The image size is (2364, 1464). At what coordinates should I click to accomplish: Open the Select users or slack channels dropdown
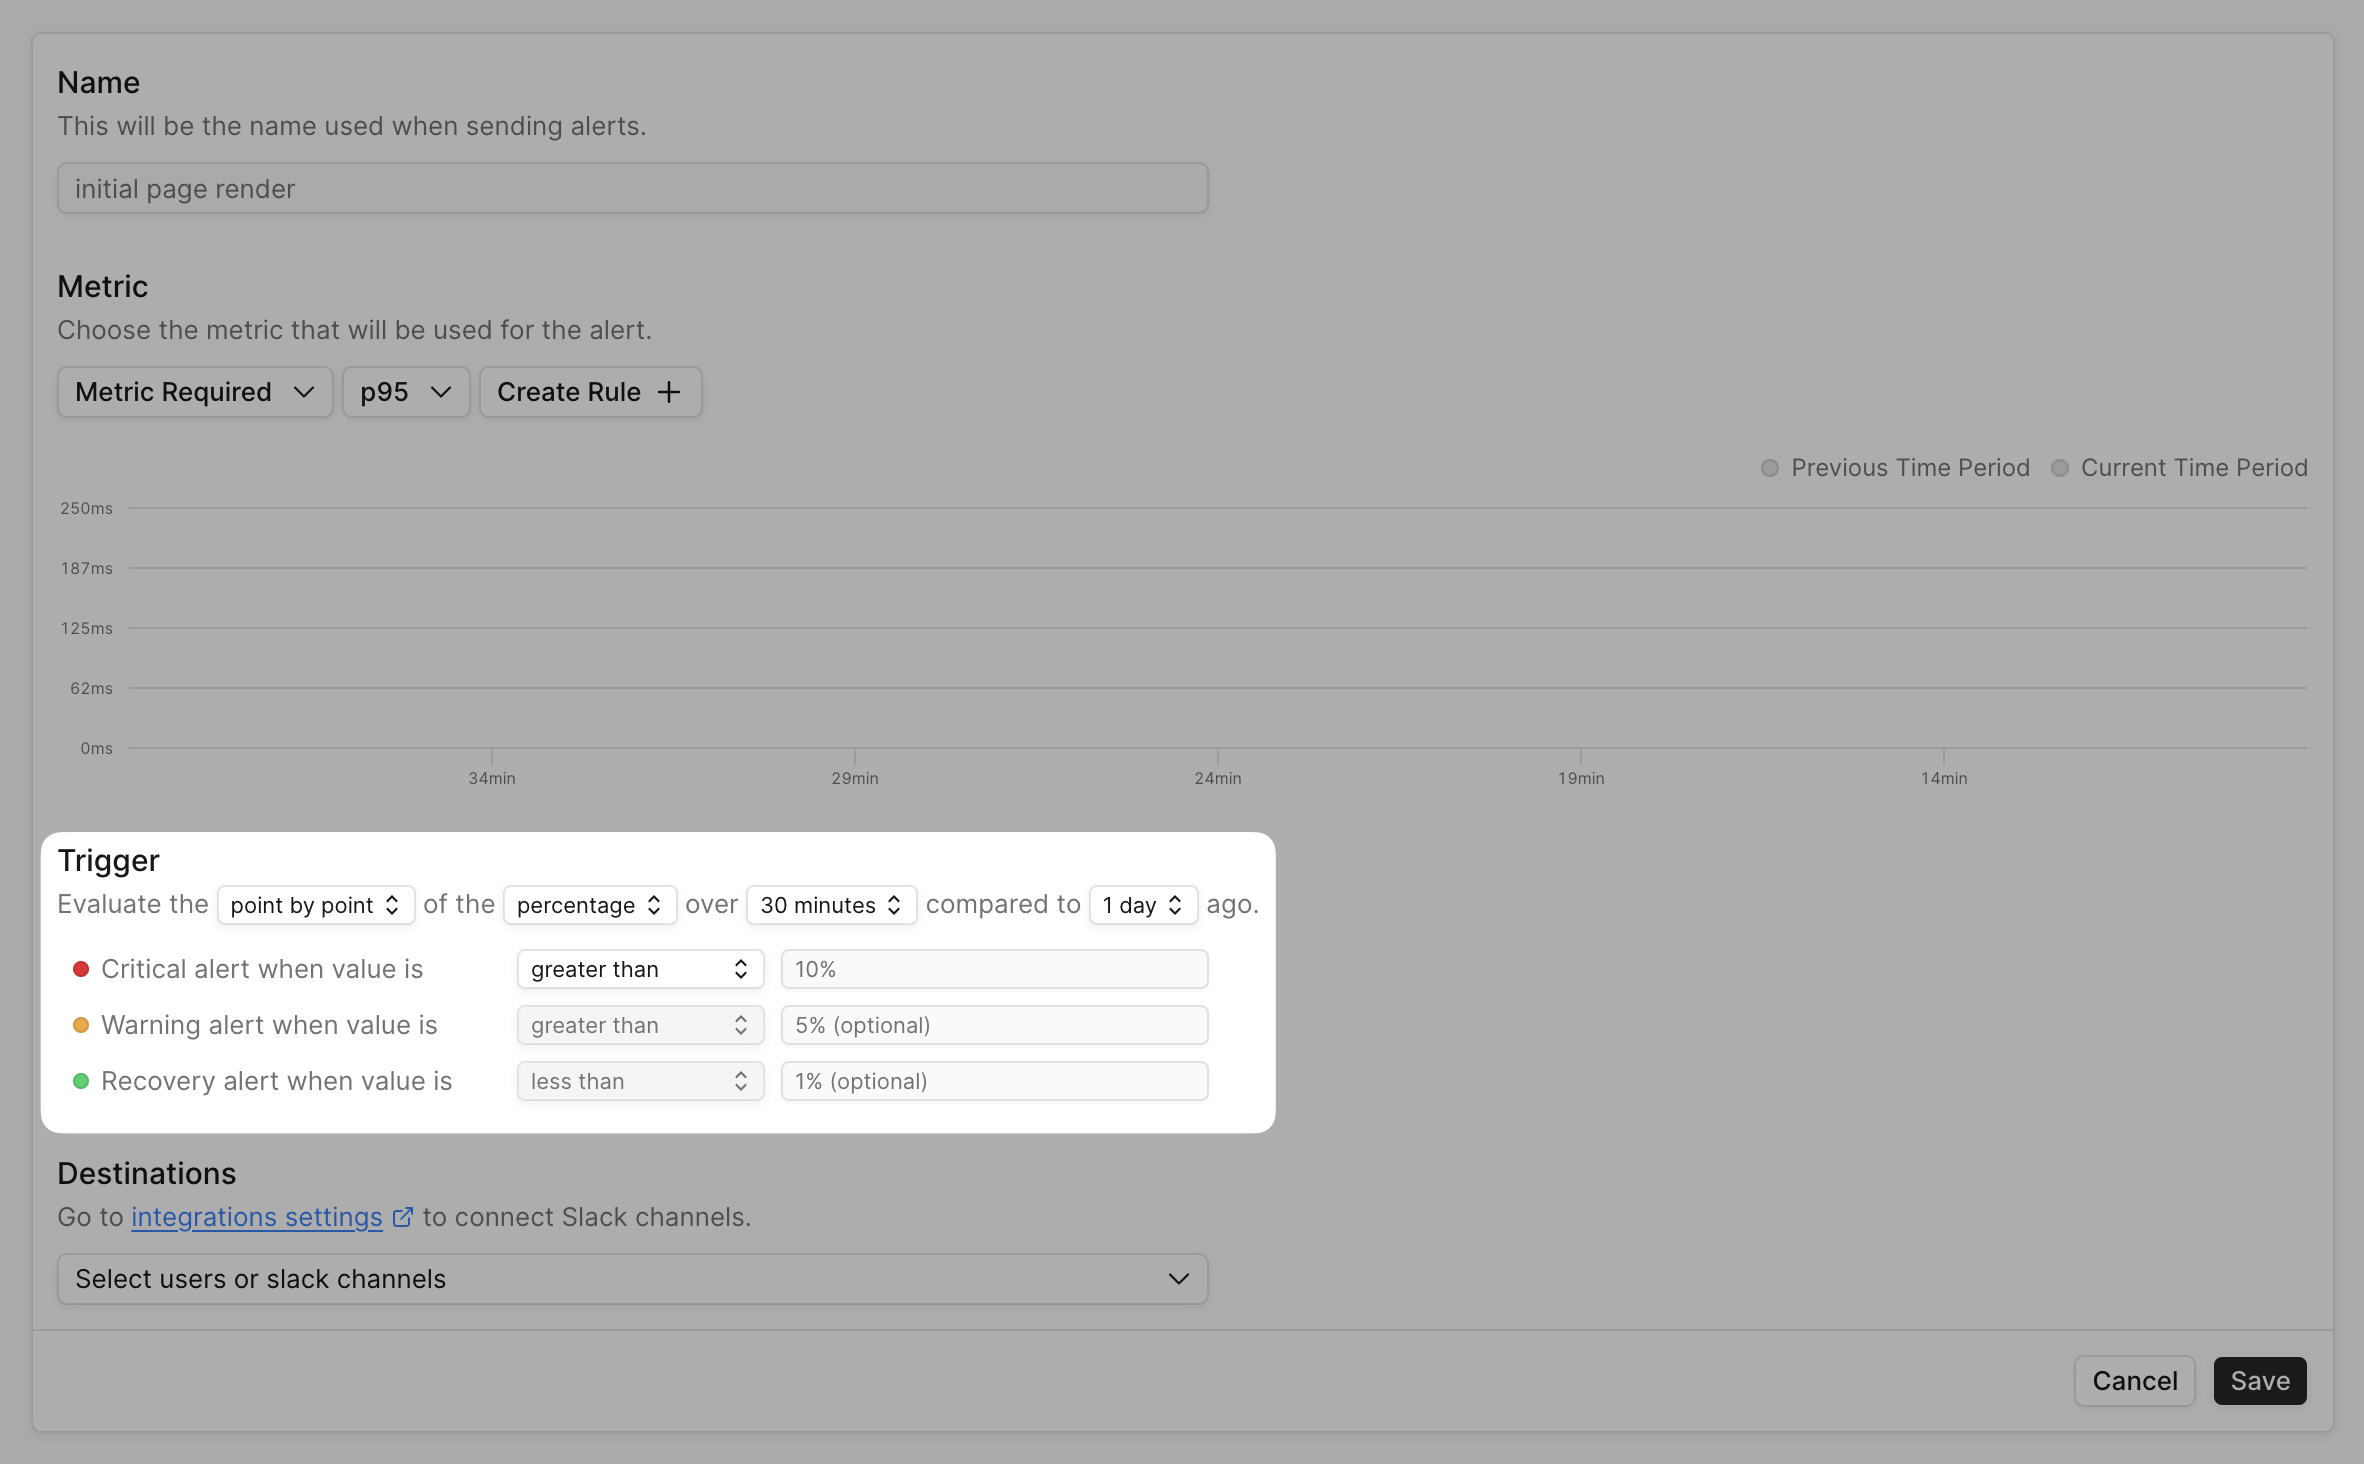click(x=633, y=1278)
